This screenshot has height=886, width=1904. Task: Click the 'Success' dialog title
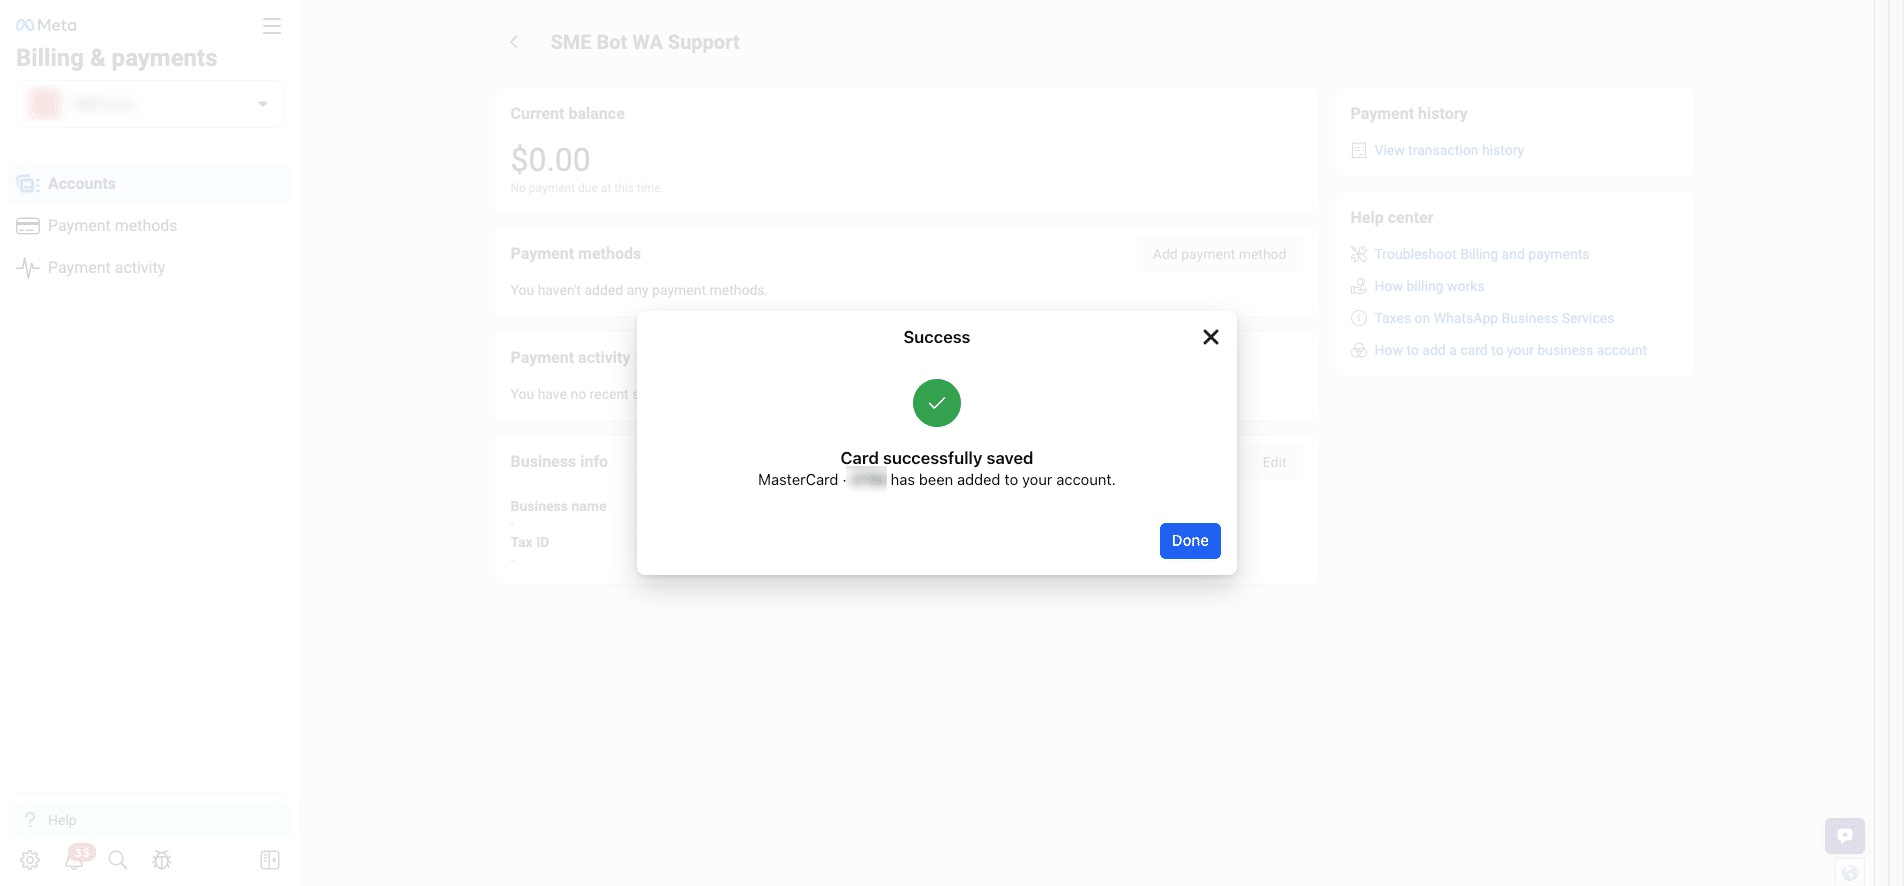coord(937,337)
